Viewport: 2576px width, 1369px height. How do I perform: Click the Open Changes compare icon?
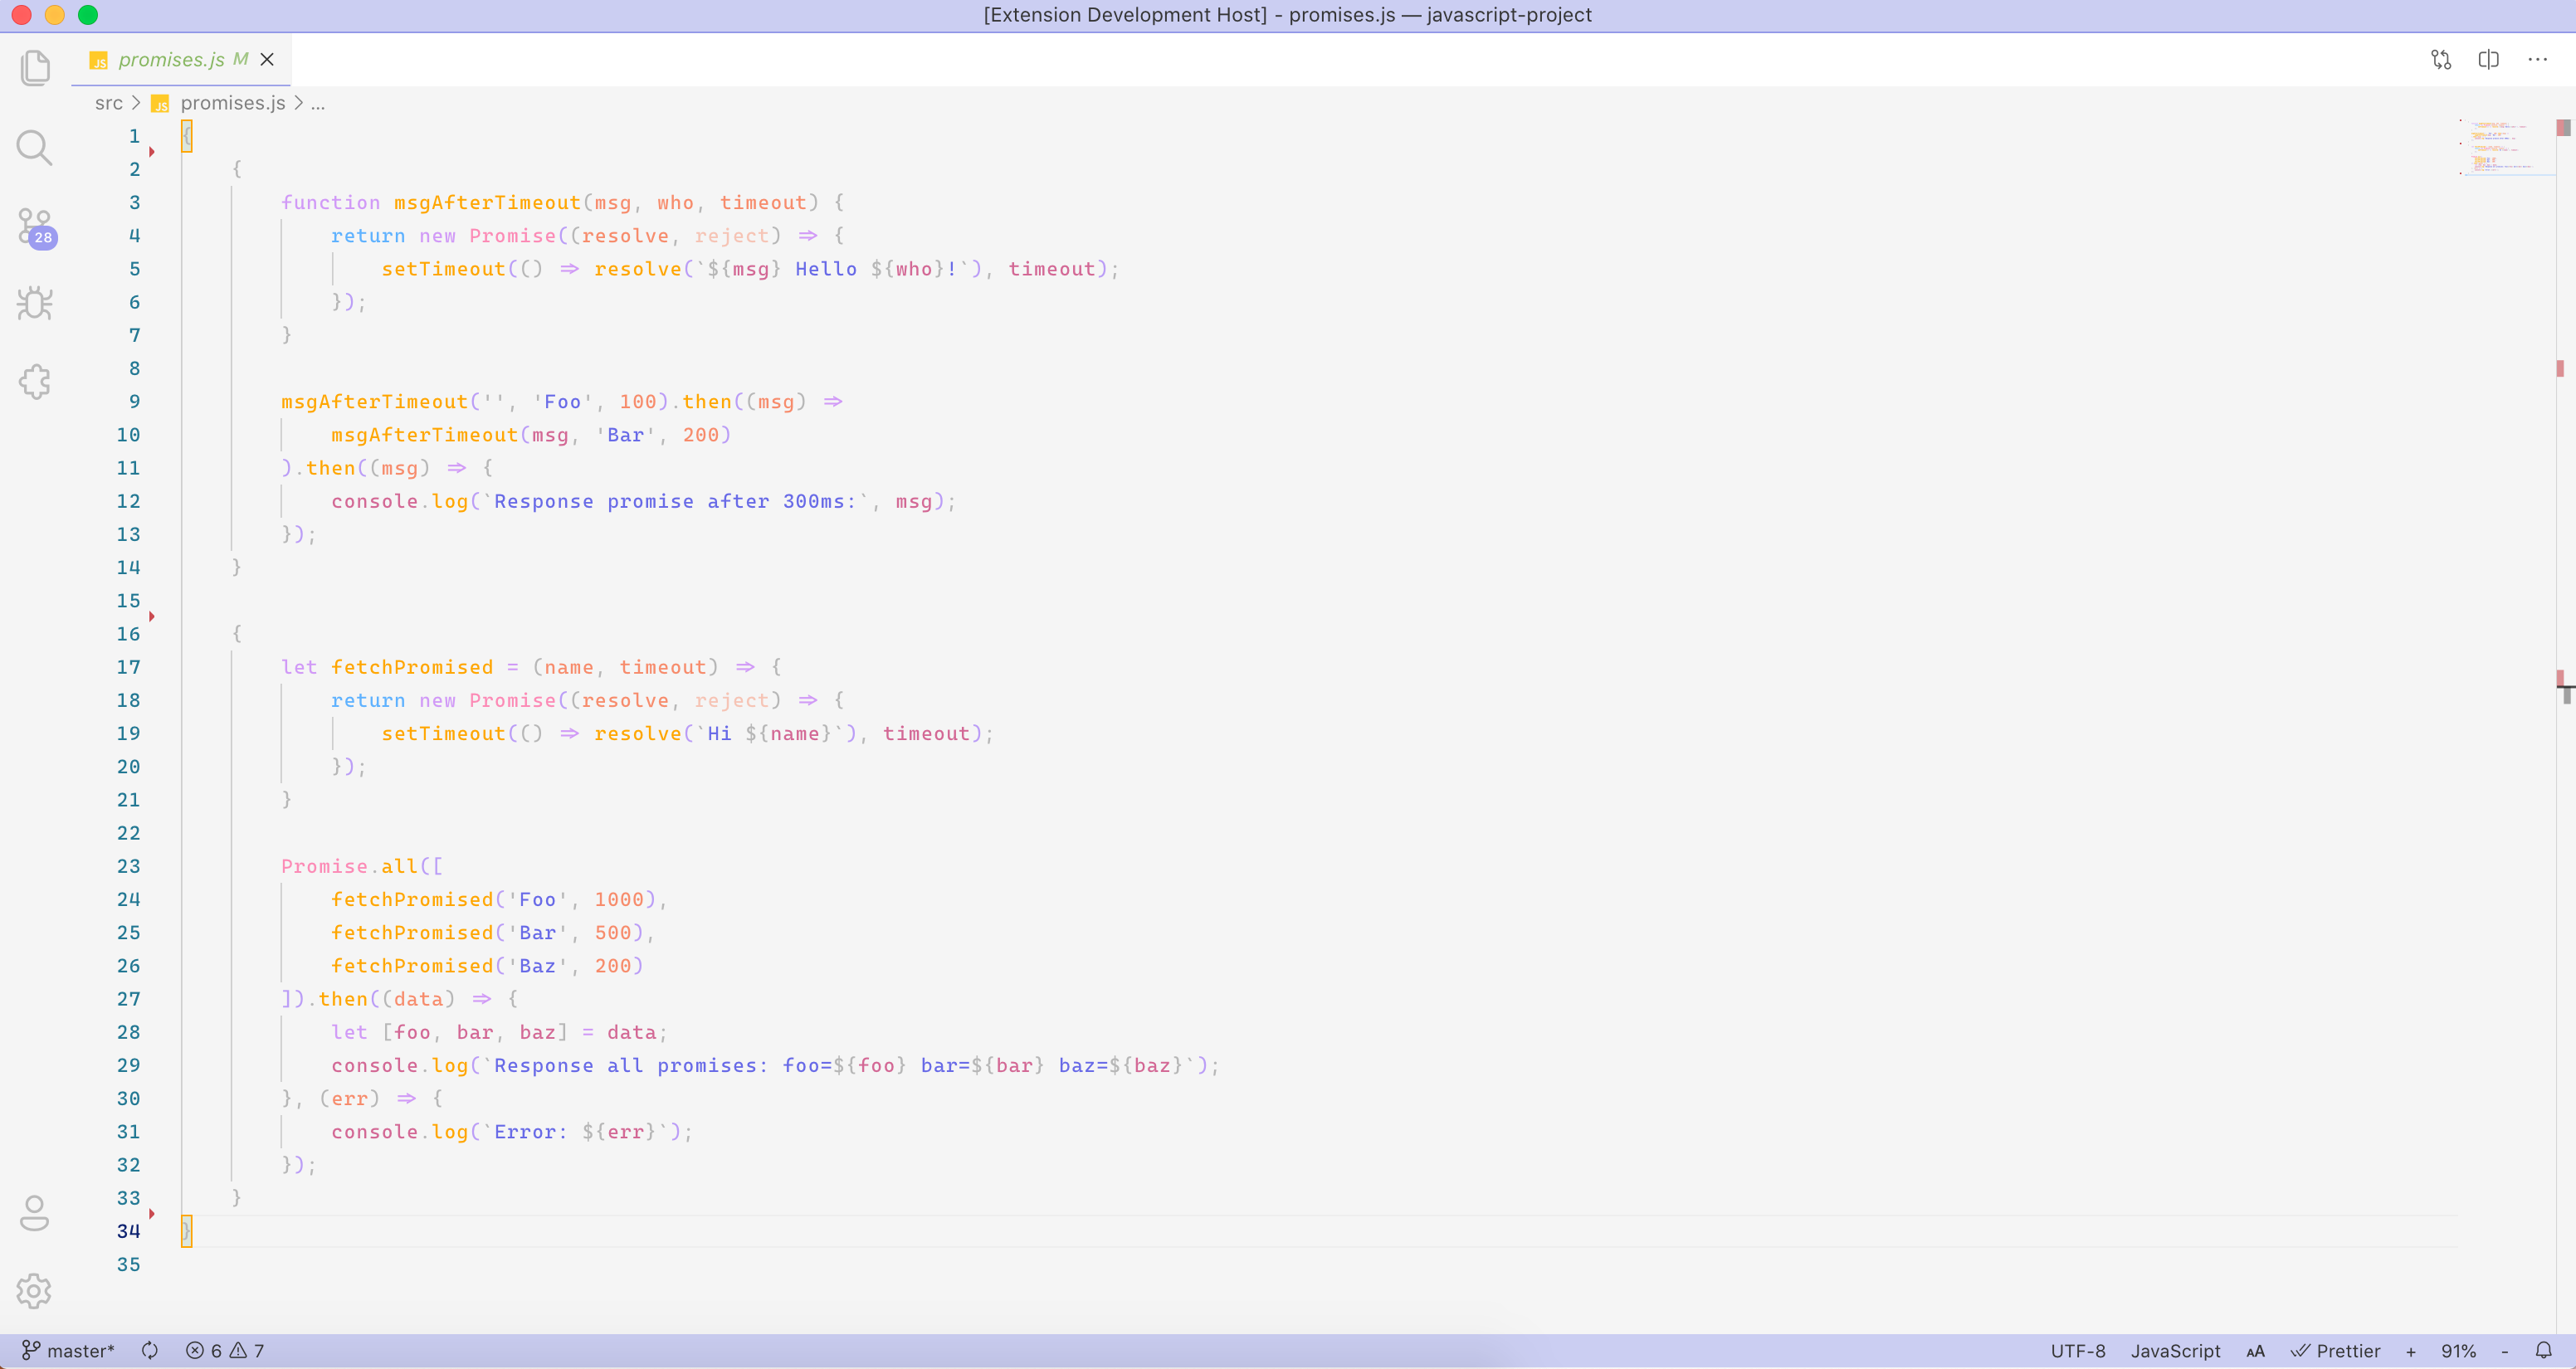(2441, 60)
